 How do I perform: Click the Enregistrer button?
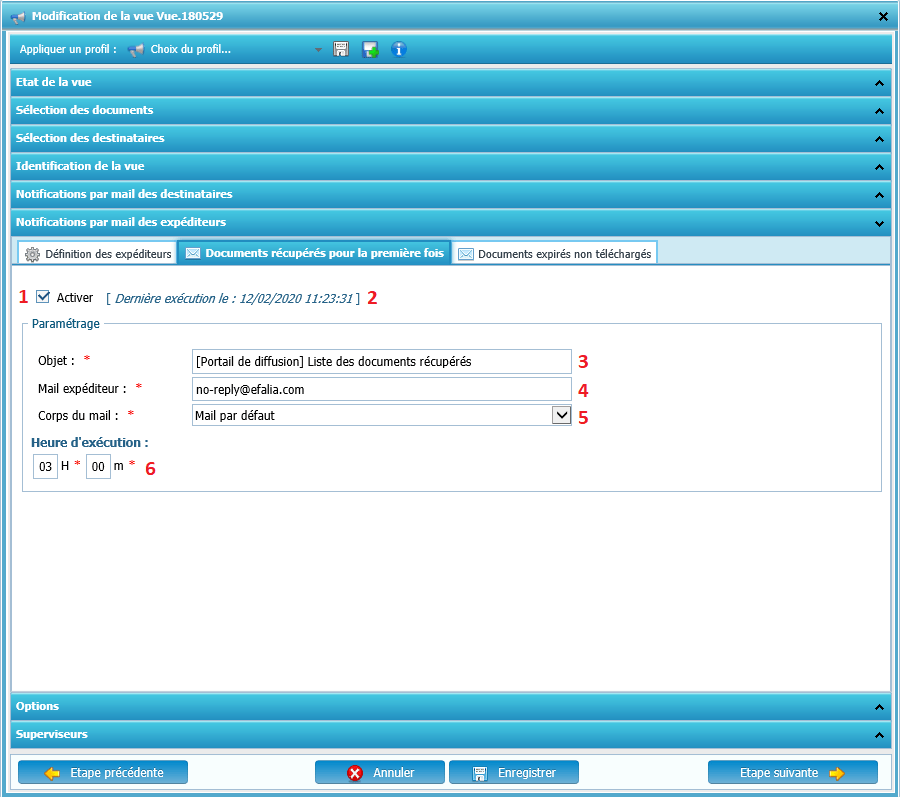[514, 772]
